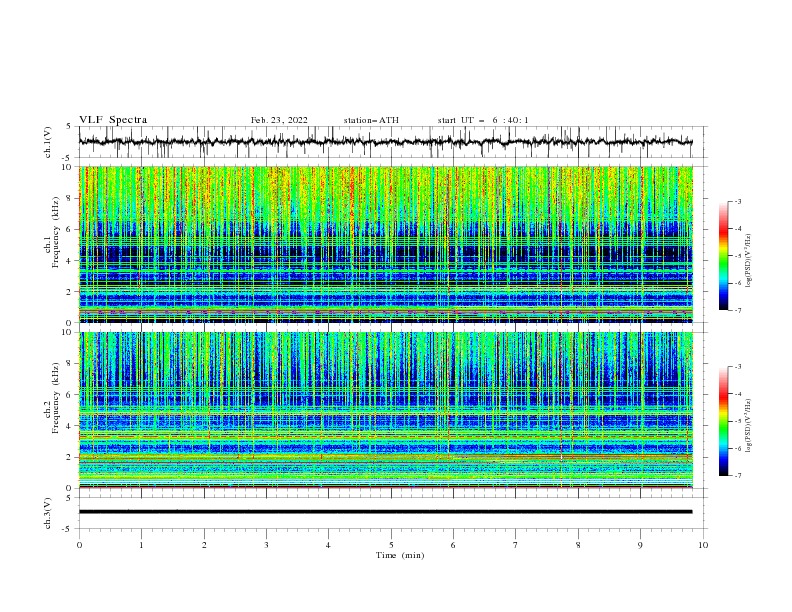792x612 pixels.
Task: Click time-axis tick label "6"
Action: coord(453,545)
